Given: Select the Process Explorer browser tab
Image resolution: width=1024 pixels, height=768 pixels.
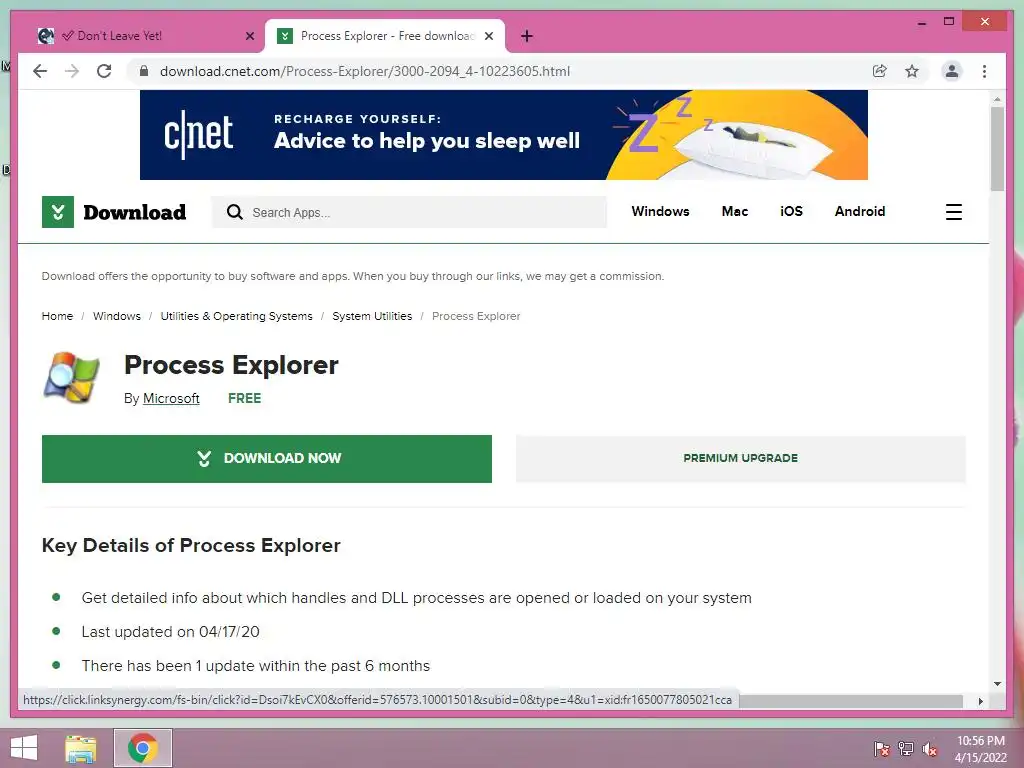Looking at the screenshot, I should 384,36.
